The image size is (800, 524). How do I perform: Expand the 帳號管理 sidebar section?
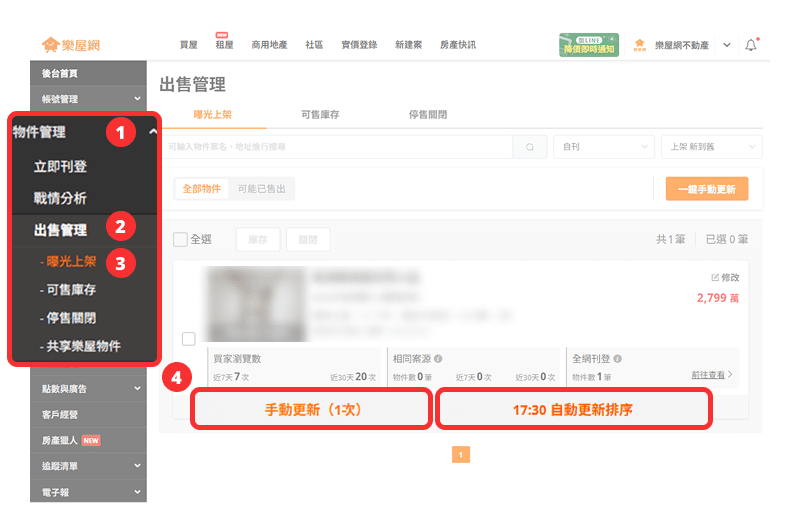(88, 99)
